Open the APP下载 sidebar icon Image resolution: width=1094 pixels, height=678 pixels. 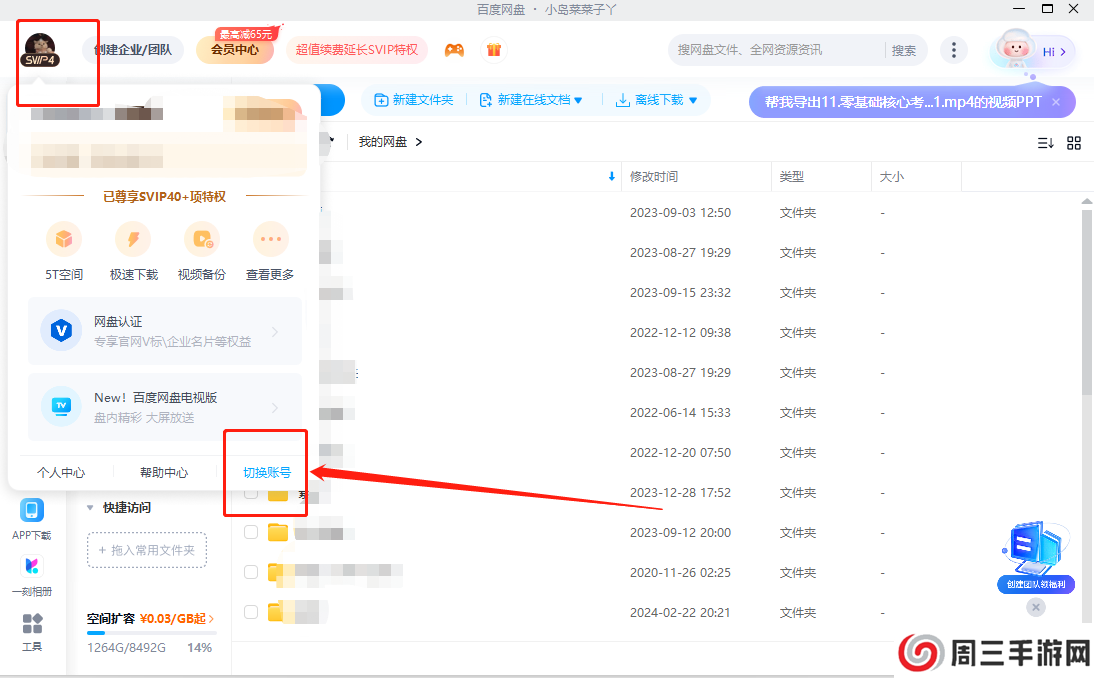[x=32, y=511]
